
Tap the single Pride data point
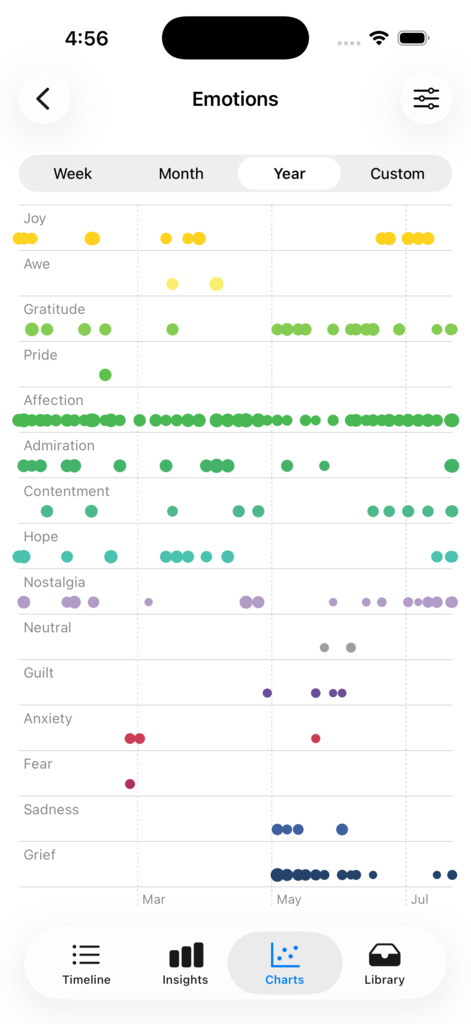[105, 375]
